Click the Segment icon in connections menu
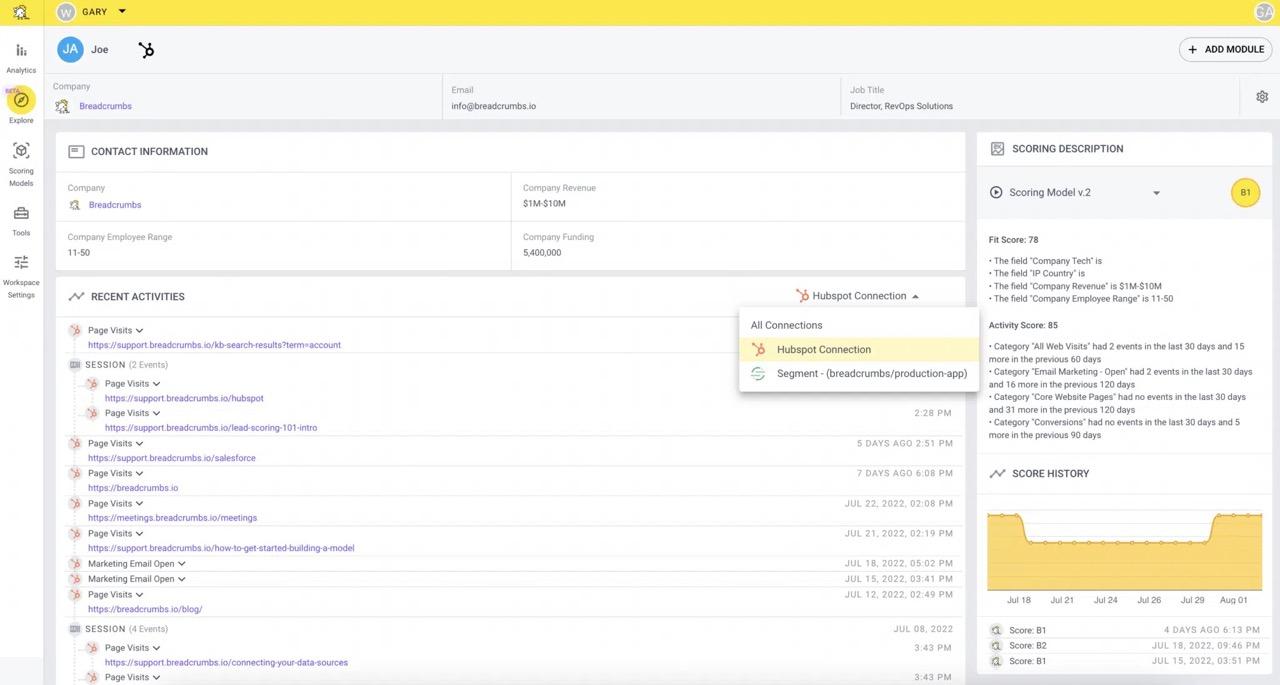Screen dimensions: 1280x685 pyautogui.click(x=758, y=374)
